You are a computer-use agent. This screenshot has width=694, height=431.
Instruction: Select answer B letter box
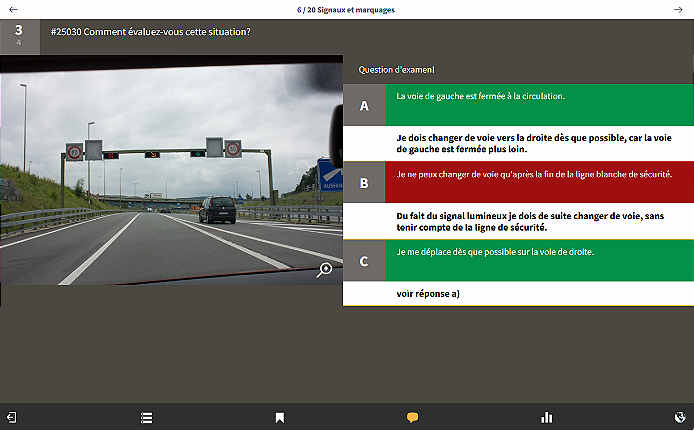pyautogui.click(x=364, y=183)
